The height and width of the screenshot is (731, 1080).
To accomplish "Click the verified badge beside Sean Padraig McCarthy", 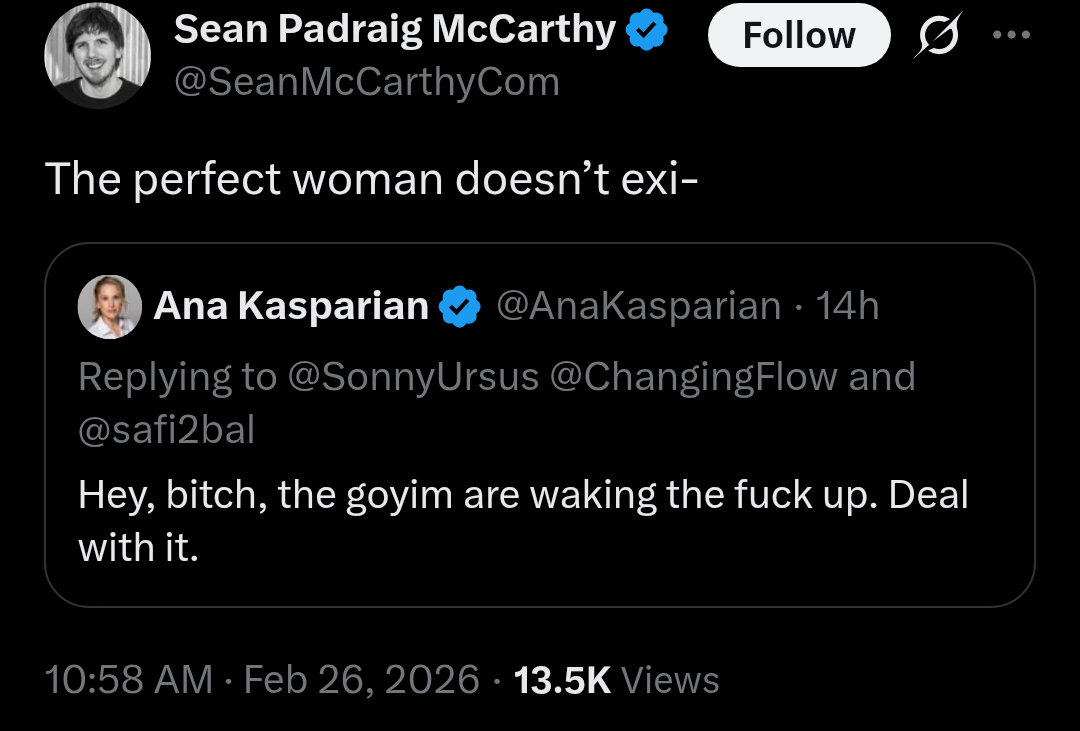I will (646, 32).
